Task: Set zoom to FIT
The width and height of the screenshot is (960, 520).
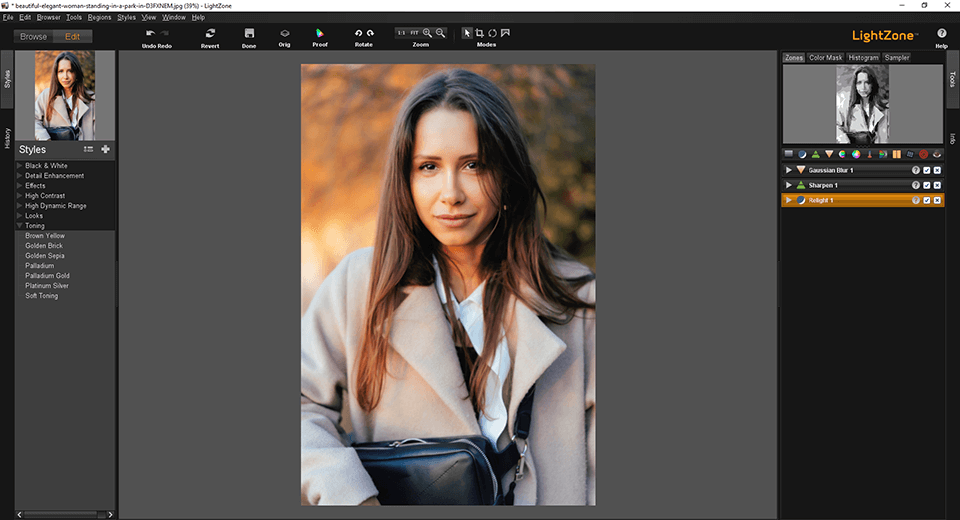Action: [x=414, y=33]
